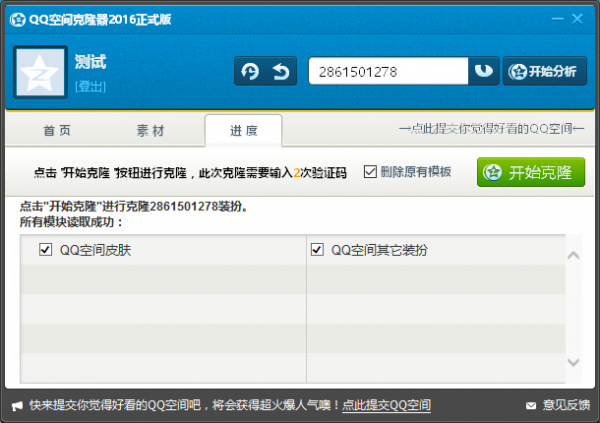
Task: Click the envelope feedback icon
Action: tap(531, 405)
